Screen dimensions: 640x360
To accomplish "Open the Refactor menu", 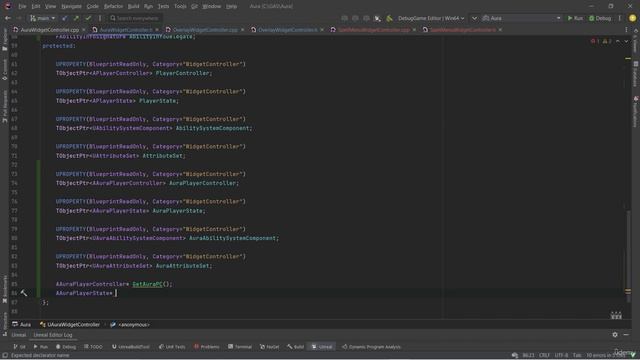I will [113, 6].
